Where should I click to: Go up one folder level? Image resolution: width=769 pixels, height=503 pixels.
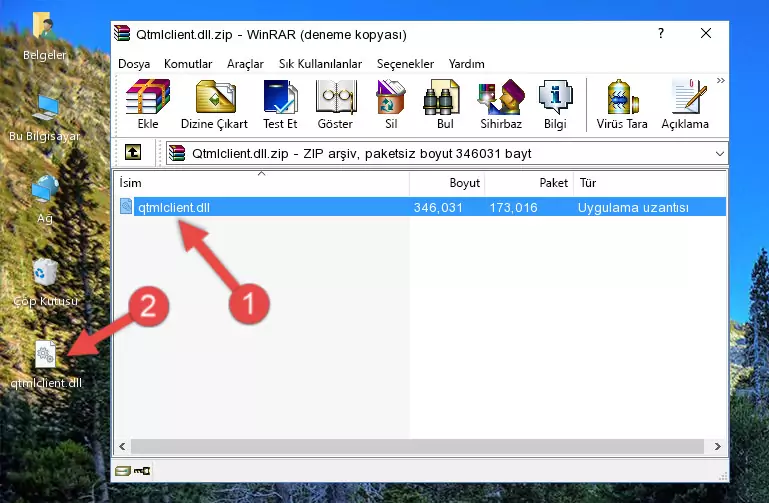[133, 152]
